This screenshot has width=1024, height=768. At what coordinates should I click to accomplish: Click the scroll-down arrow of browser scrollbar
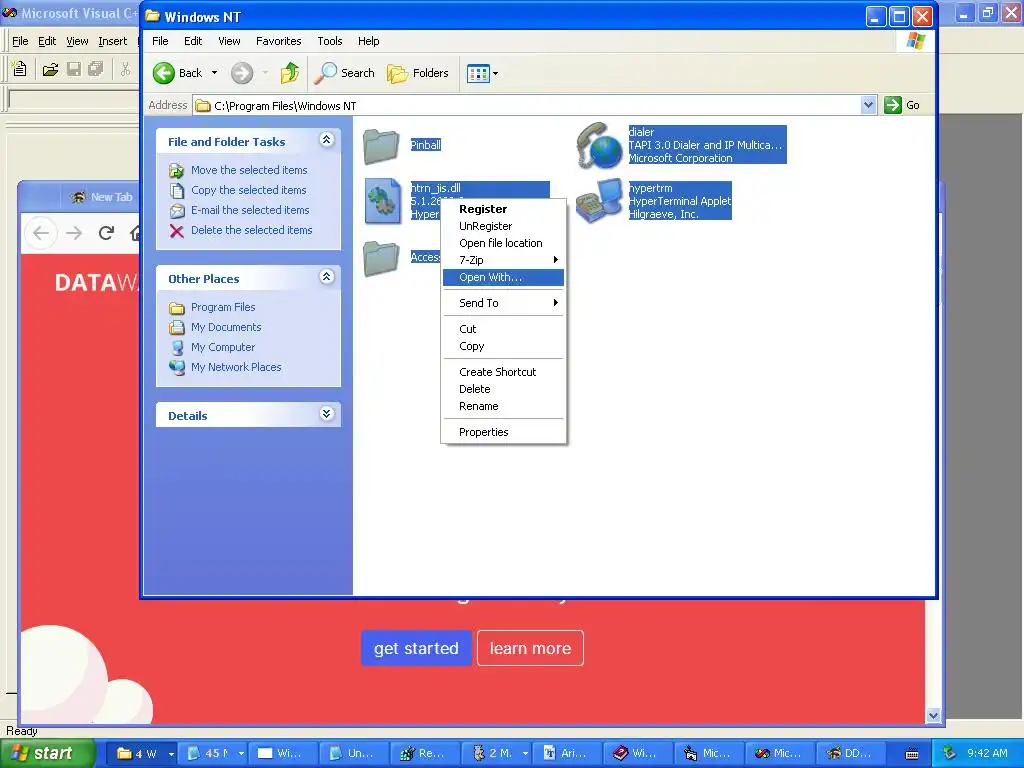[933, 716]
